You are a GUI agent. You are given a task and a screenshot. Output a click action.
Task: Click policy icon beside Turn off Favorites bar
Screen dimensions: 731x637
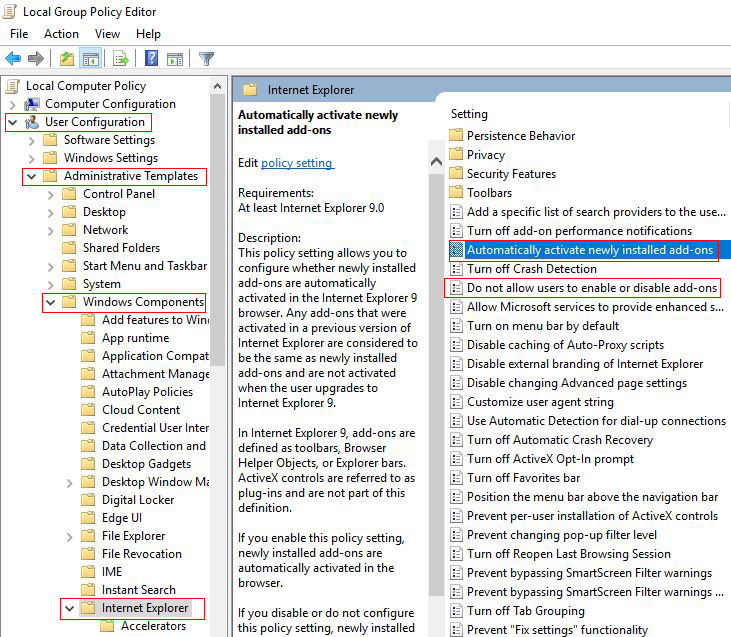(456, 478)
